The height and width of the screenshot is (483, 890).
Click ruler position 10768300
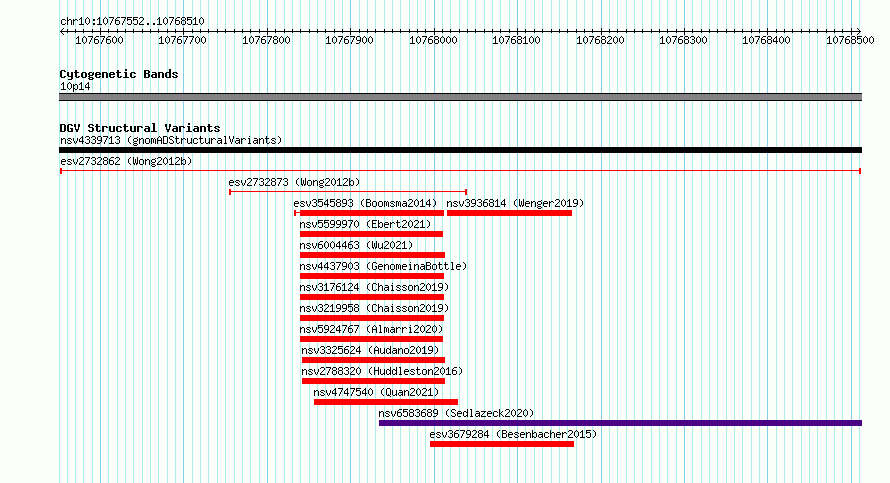(683, 40)
